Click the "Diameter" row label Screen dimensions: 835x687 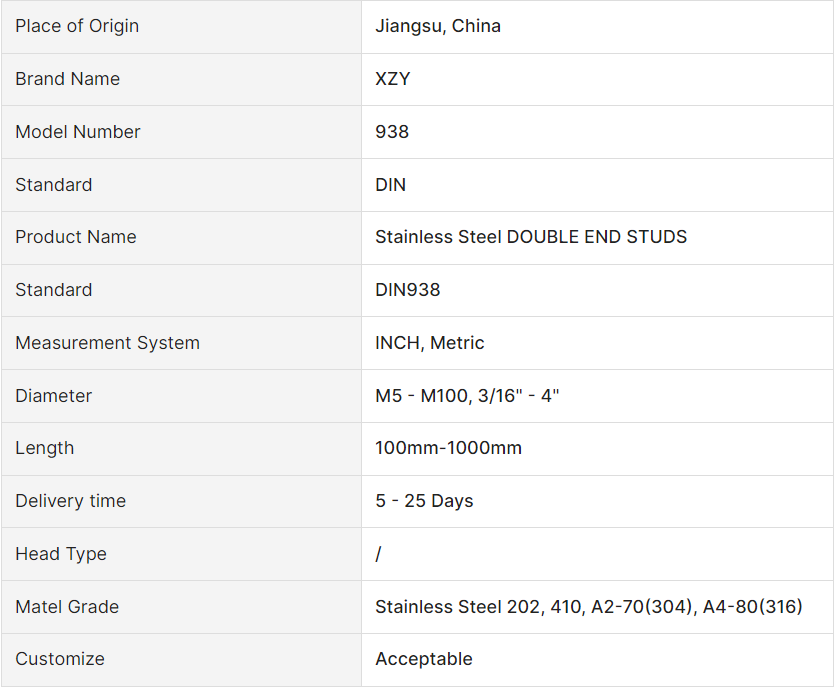point(53,396)
